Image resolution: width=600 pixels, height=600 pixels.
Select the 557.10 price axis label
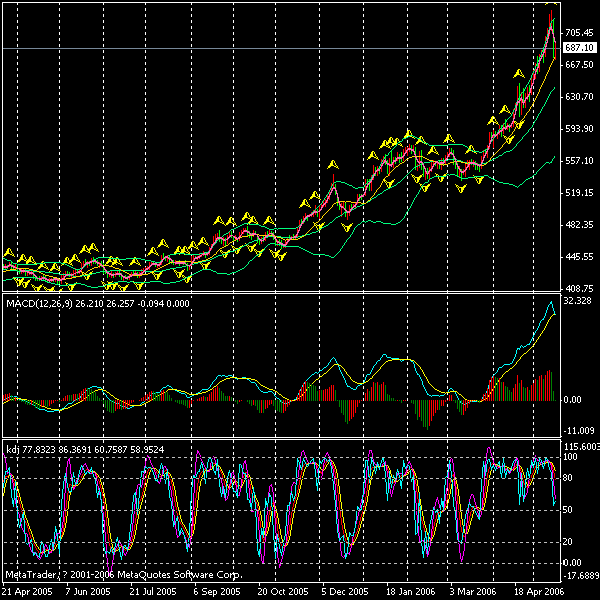point(580,161)
